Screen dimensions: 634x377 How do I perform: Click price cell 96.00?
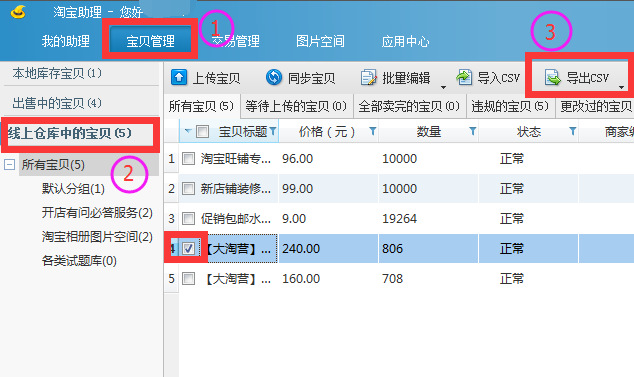pos(298,159)
